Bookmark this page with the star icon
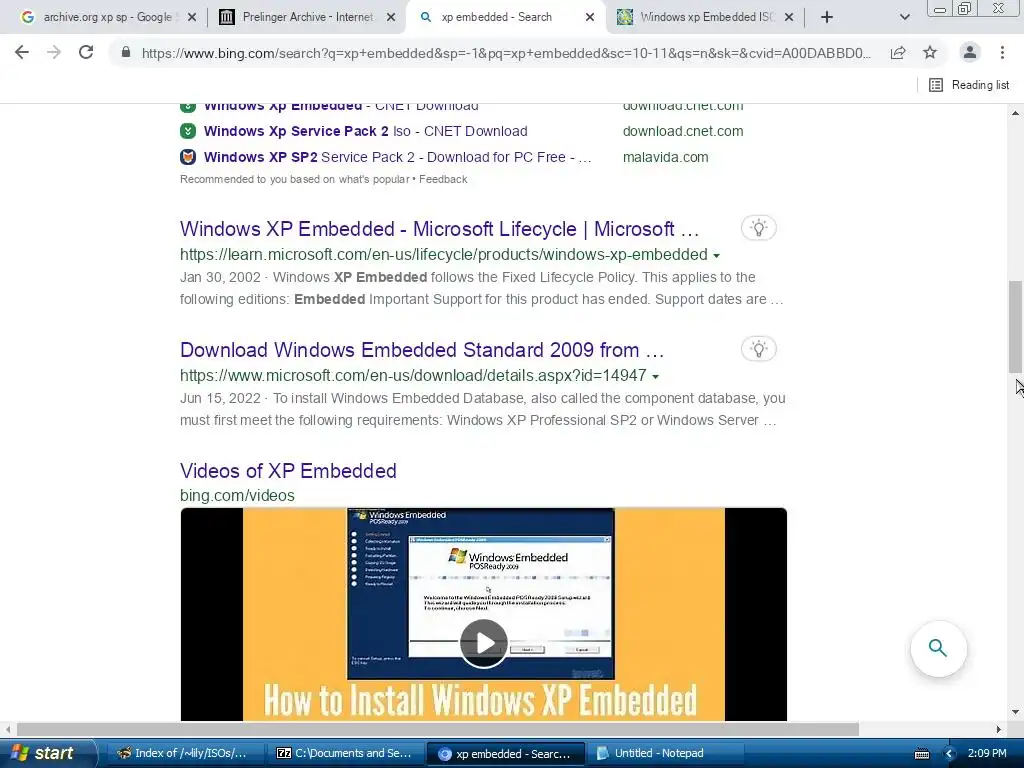The image size is (1024, 768). pos(930,52)
